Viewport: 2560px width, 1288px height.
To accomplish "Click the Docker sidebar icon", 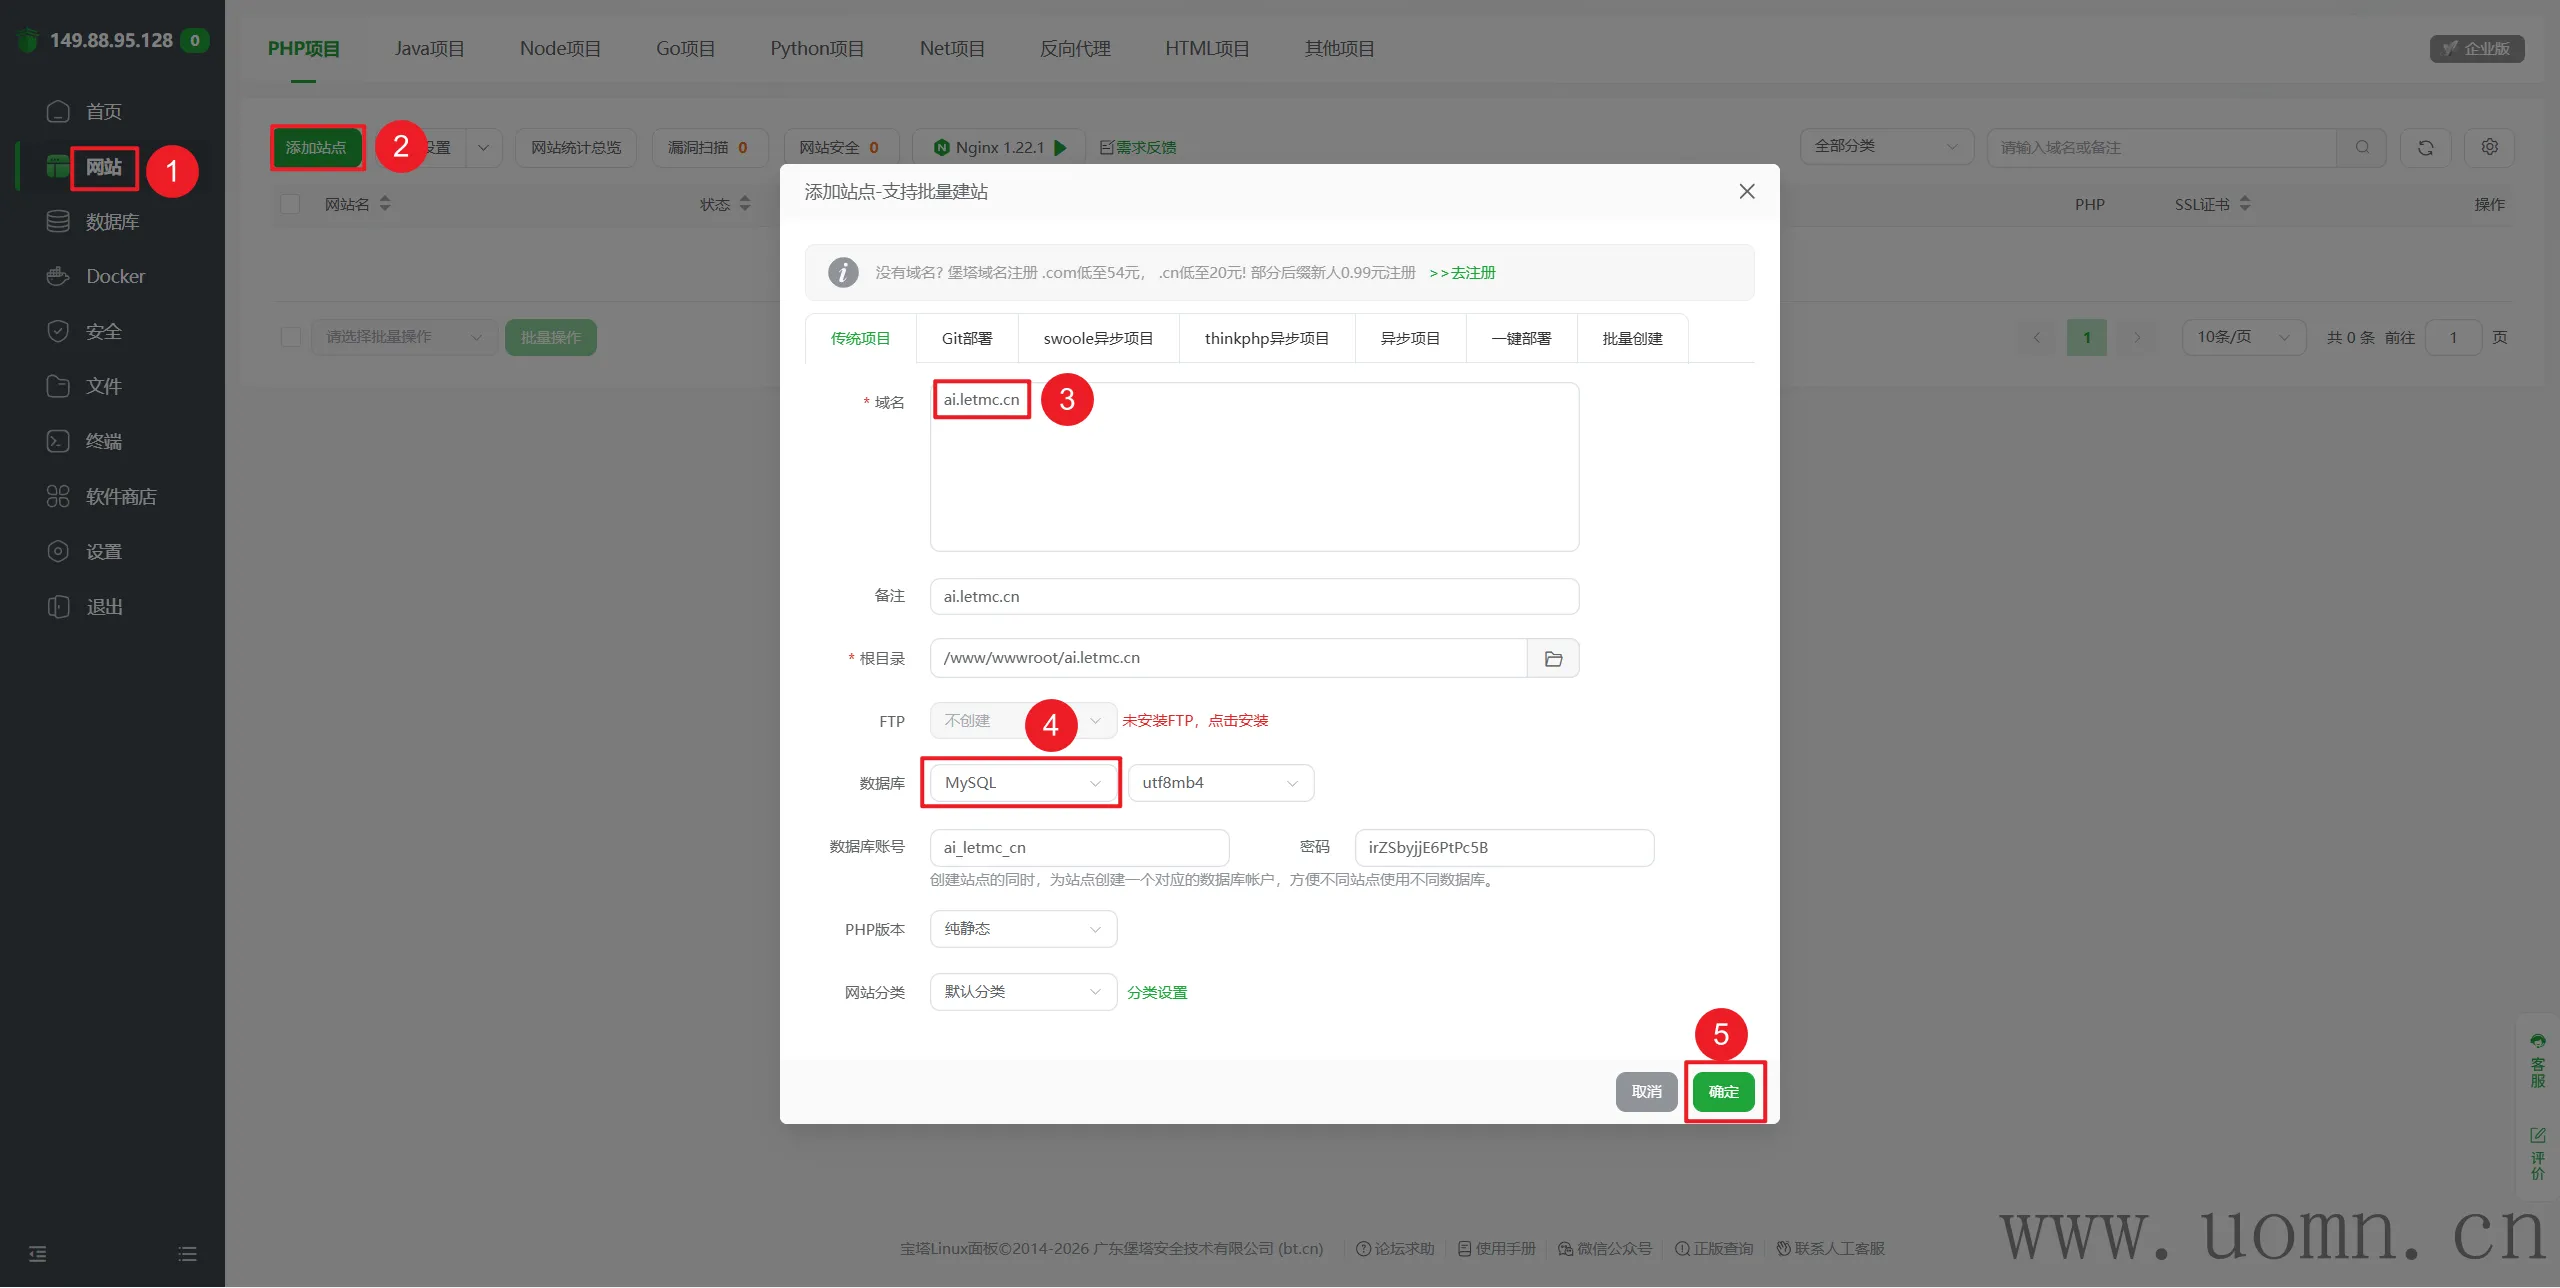I will (58, 276).
